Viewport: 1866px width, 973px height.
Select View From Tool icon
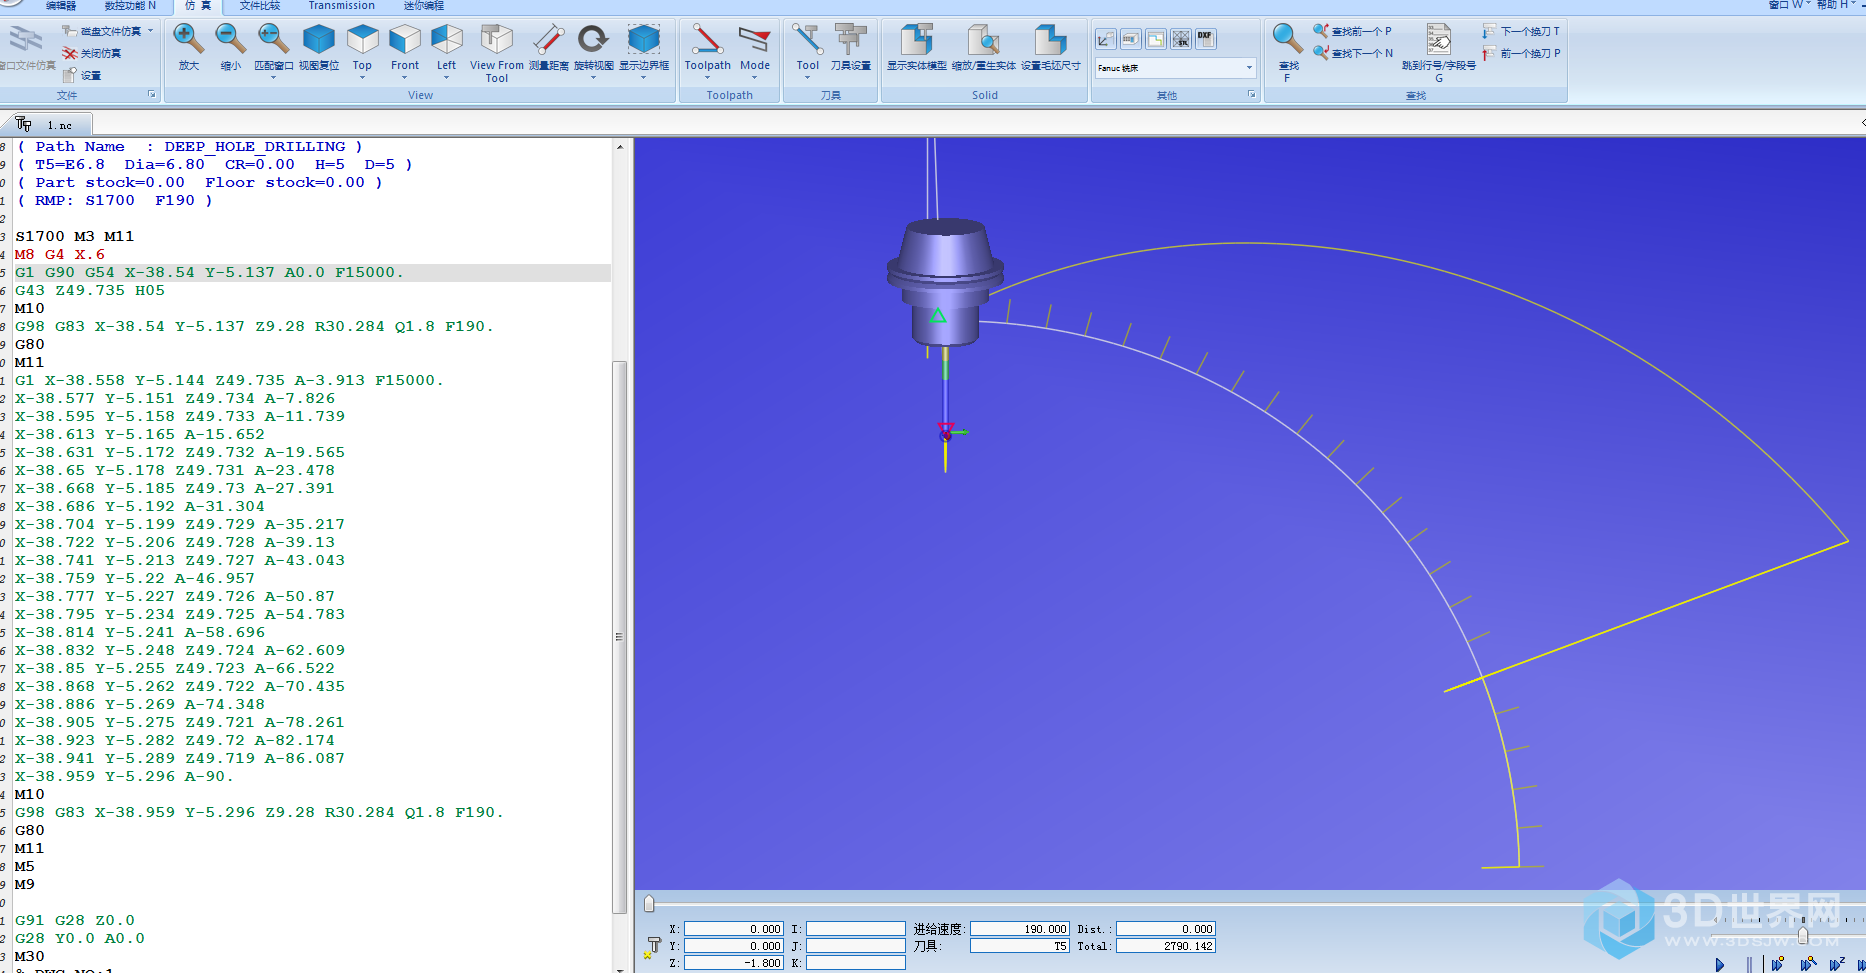tap(496, 40)
